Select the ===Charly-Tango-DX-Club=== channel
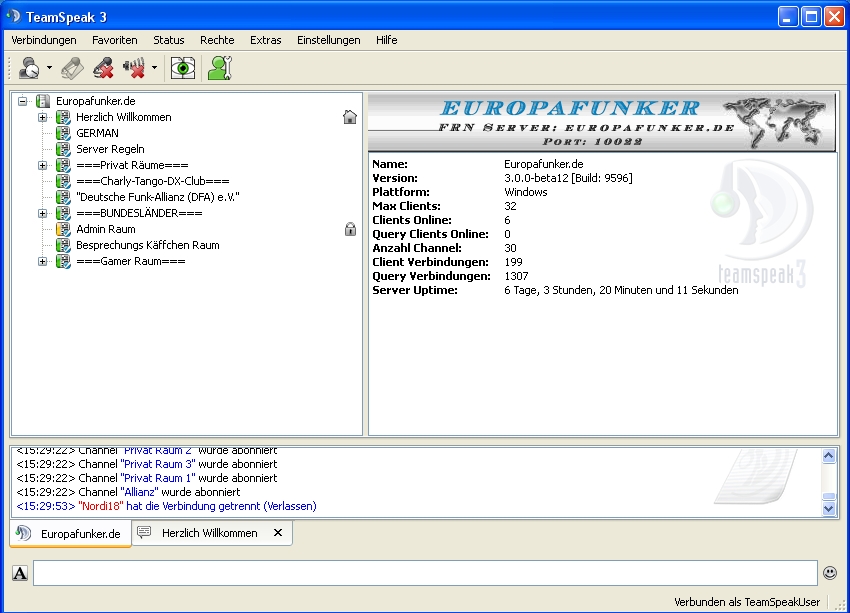The width and height of the screenshot is (850, 613). click(x=153, y=181)
